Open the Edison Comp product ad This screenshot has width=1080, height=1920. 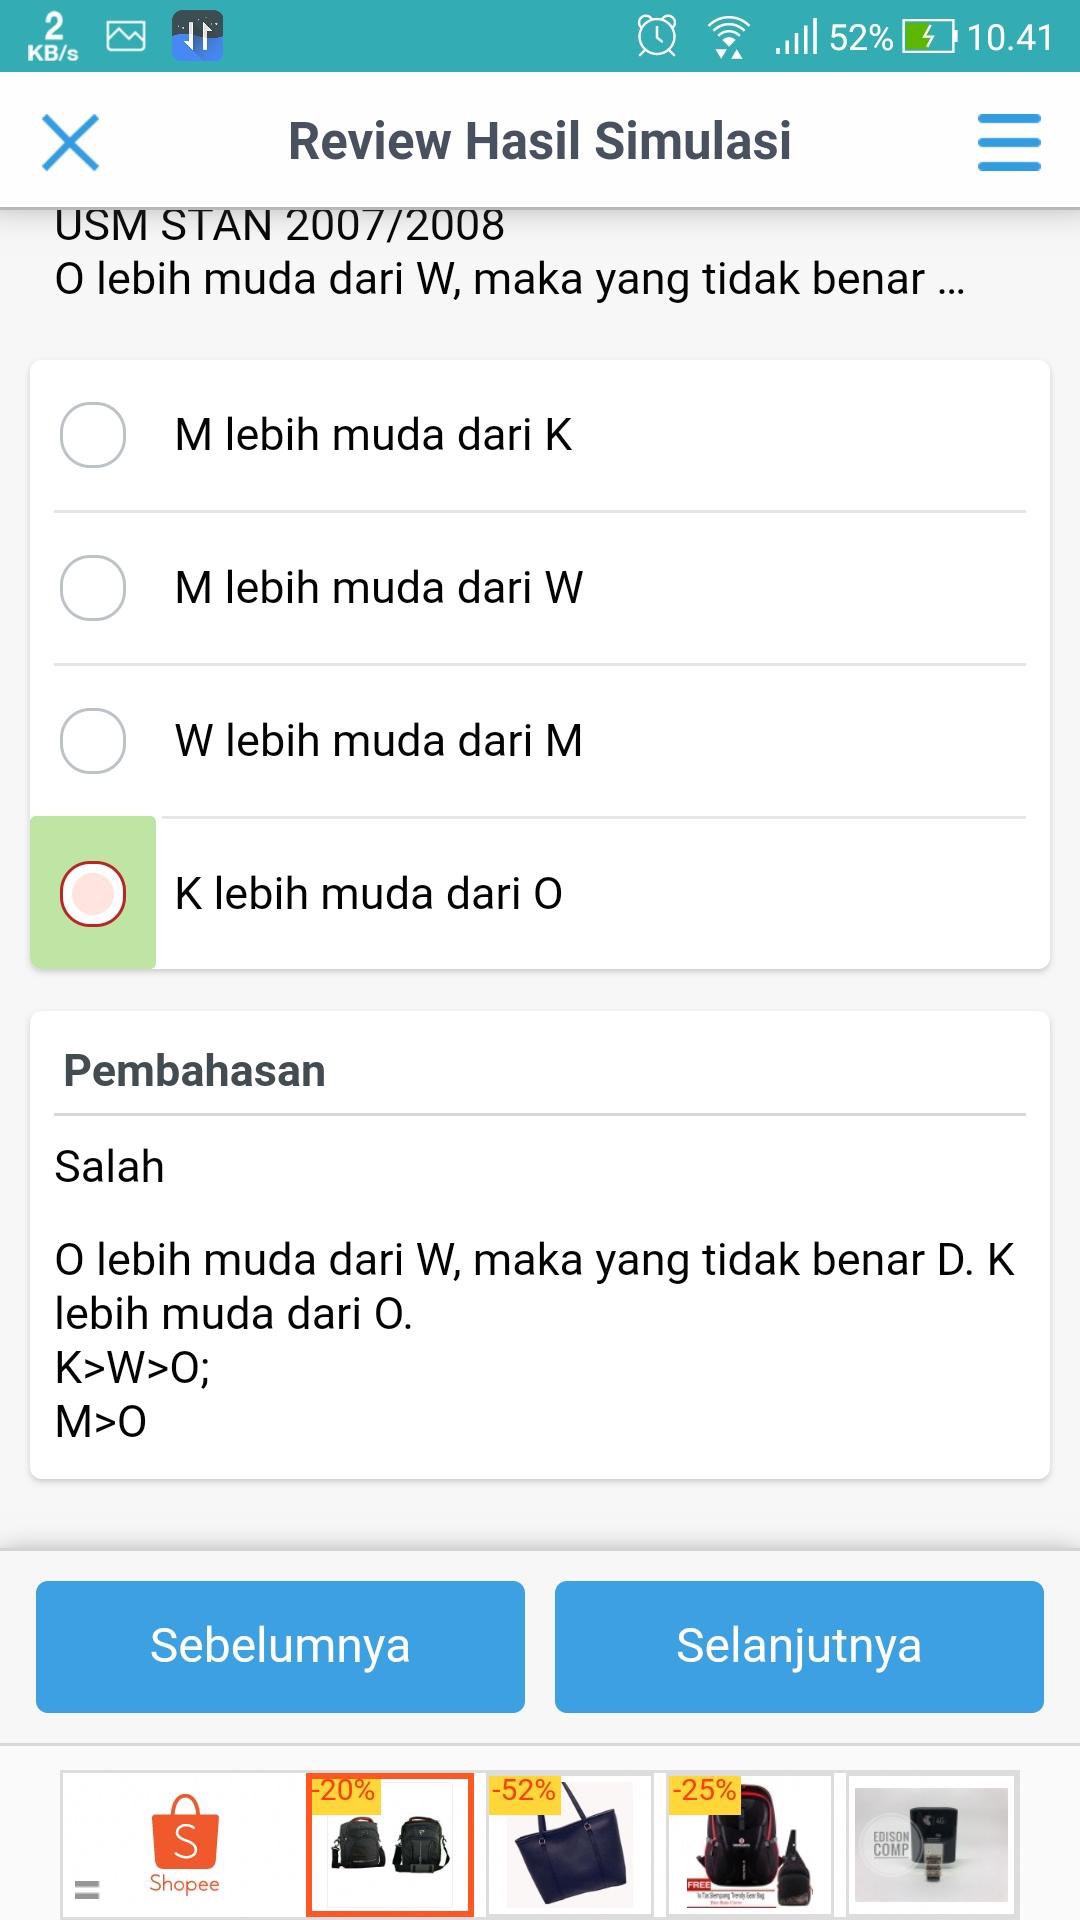point(931,1844)
